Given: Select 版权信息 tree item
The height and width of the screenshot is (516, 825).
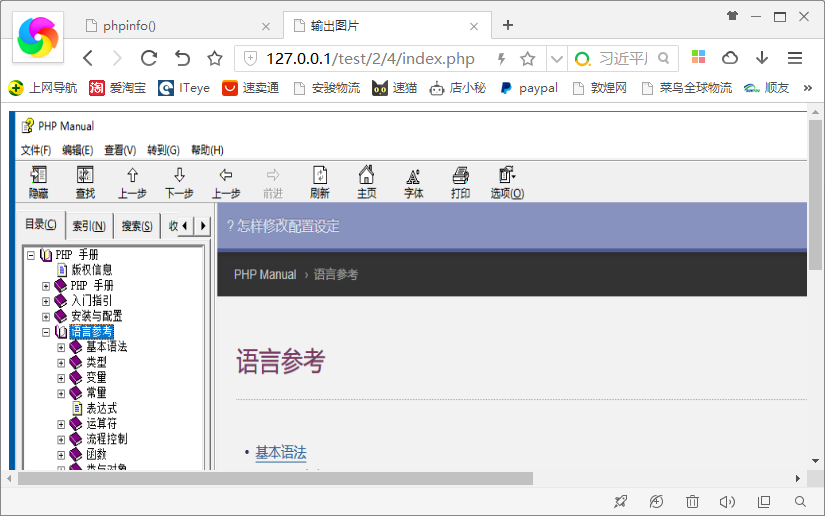Looking at the screenshot, I should (x=85, y=270).
